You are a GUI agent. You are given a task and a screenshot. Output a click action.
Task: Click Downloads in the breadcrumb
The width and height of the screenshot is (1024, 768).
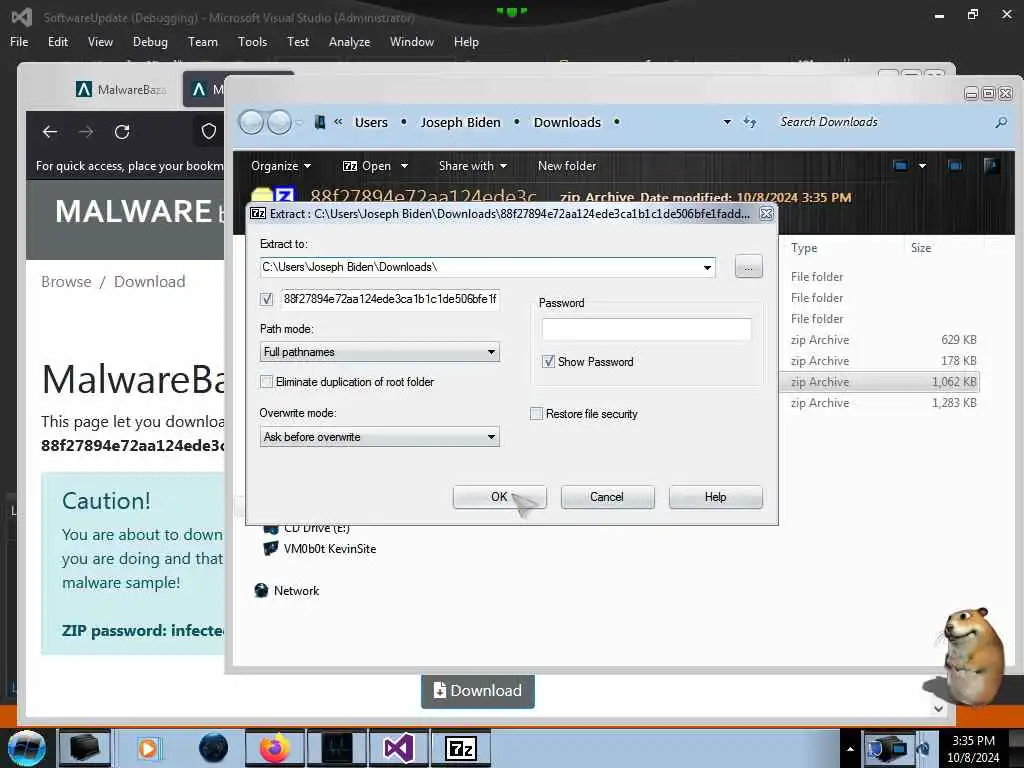coord(567,123)
